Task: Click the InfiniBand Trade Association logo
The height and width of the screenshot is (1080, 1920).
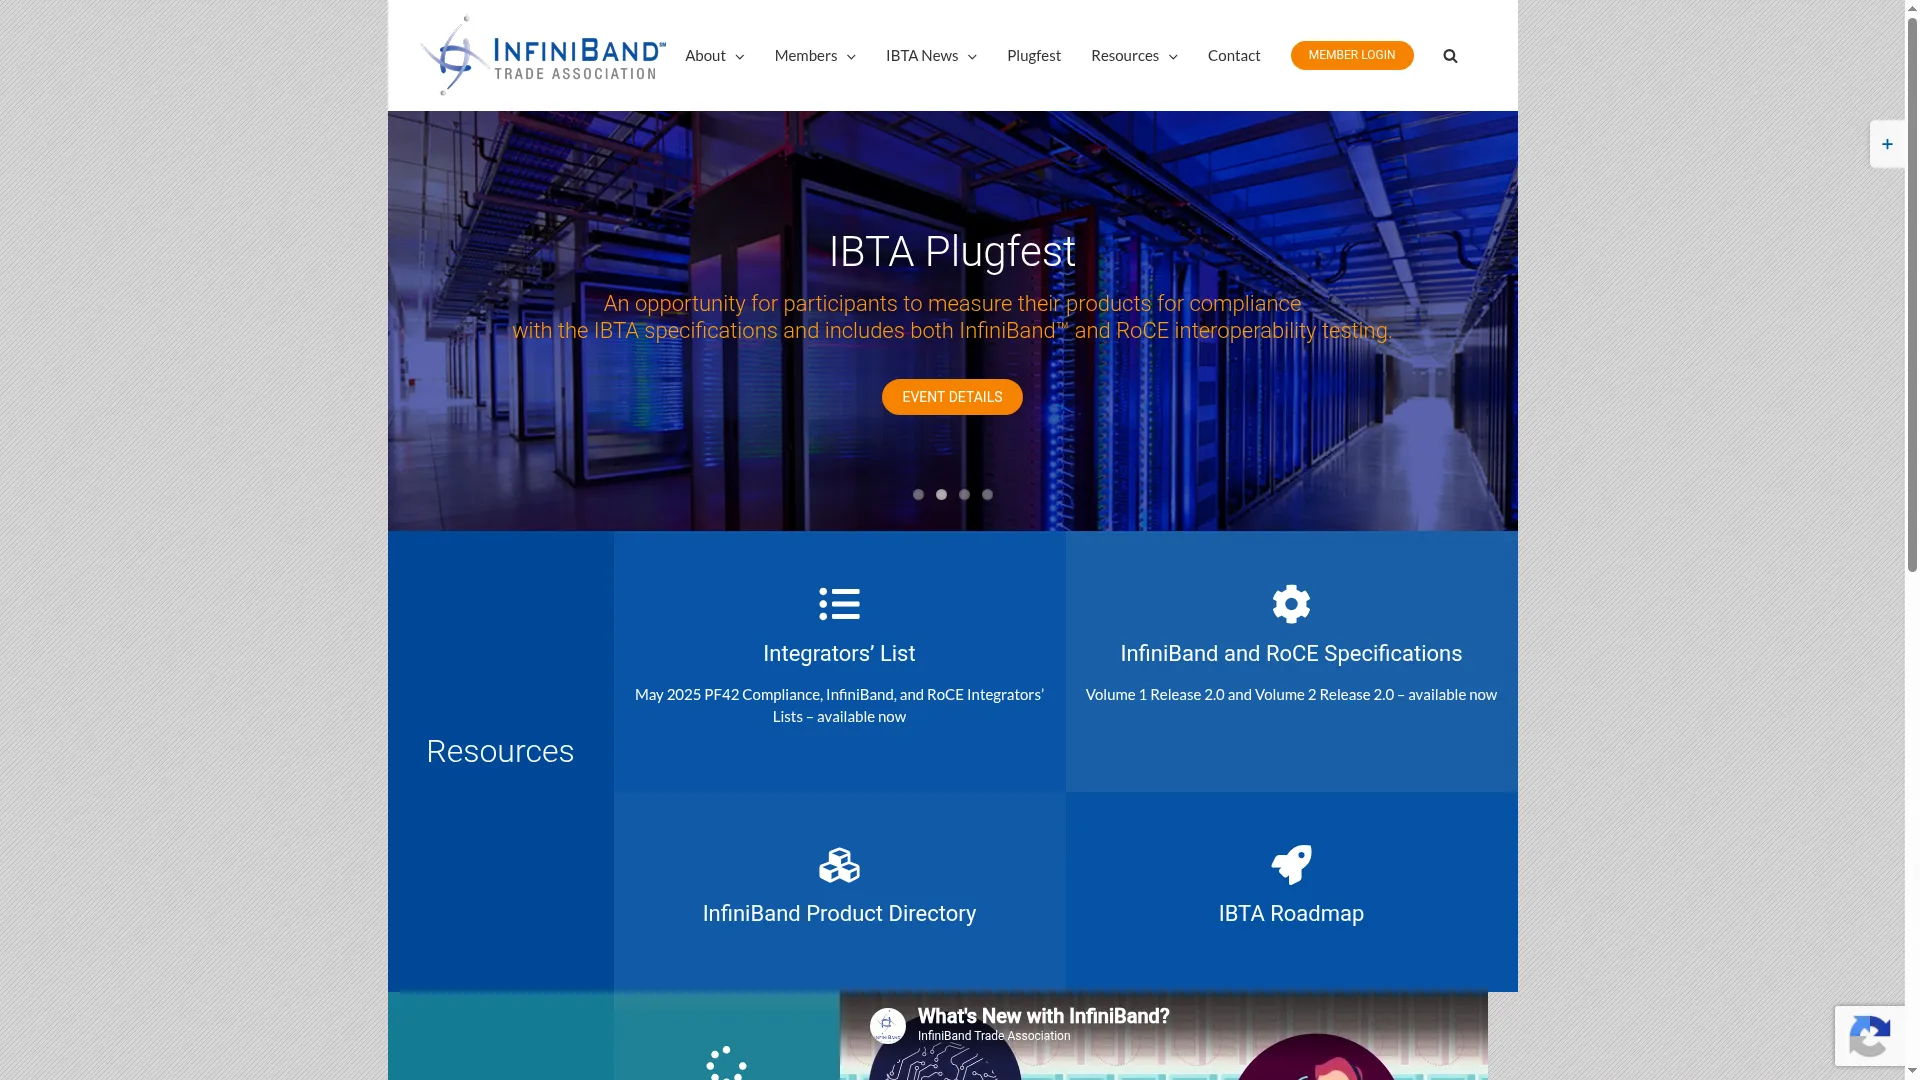Action: click(543, 55)
